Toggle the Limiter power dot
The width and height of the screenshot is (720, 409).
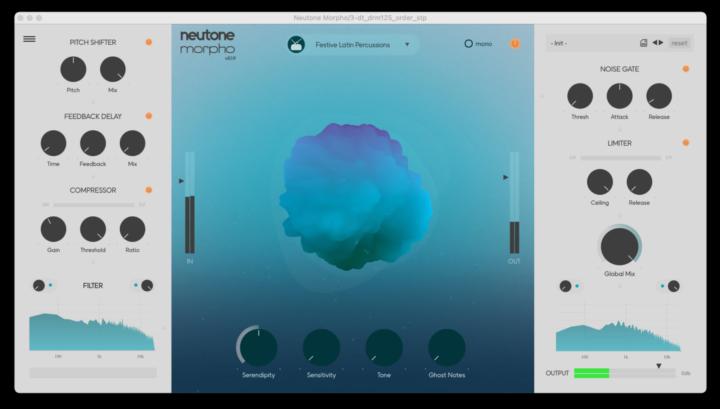(686, 143)
